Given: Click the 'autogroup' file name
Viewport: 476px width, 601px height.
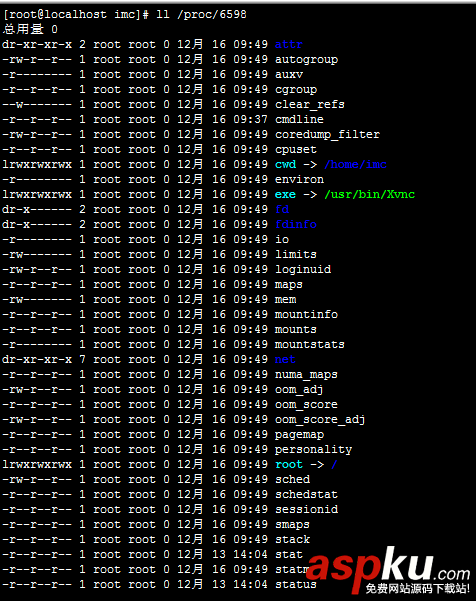Looking at the screenshot, I should click(x=306, y=59).
